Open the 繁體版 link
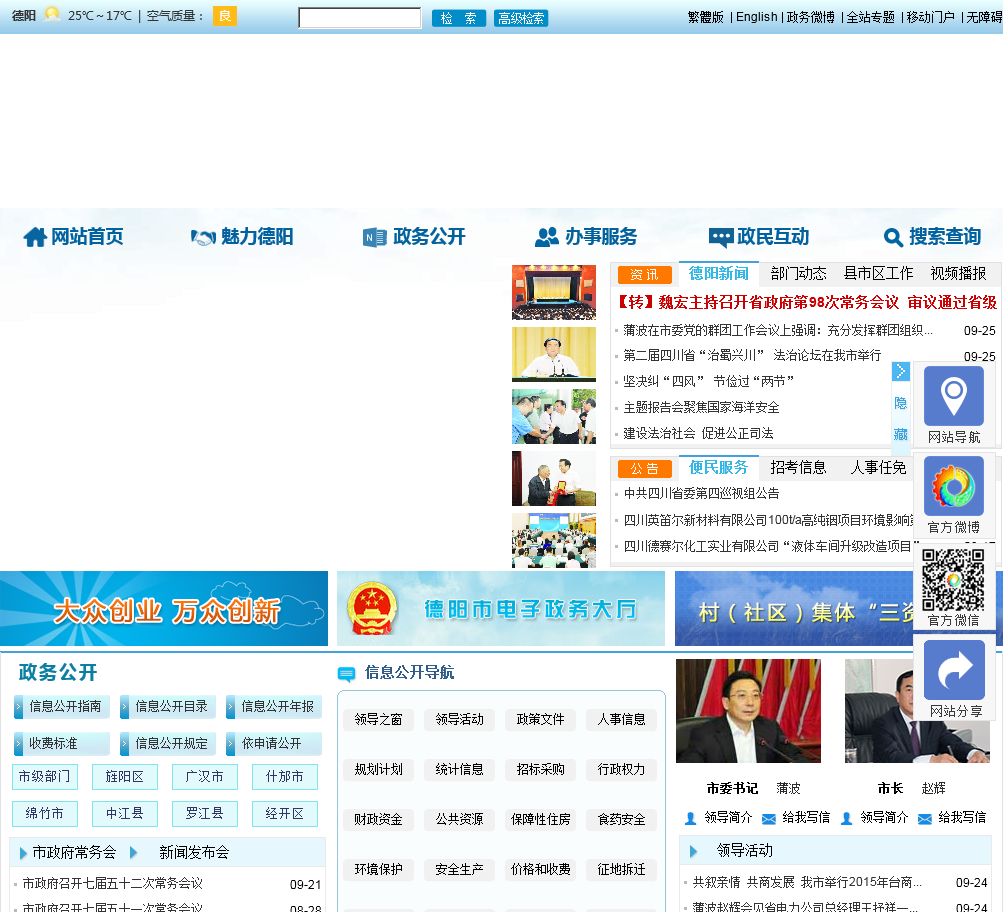The height and width of the screenshot is (912, 1003). tap(706, 17)
